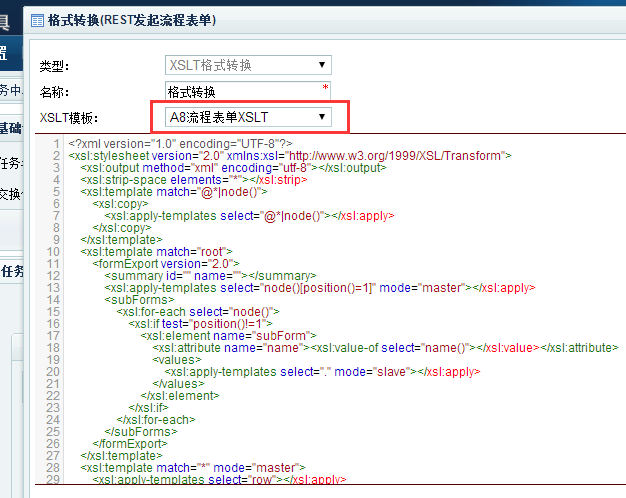Screen dimensions: 626x498
Task: Click the closing /formExport tag line
Action: (130, 443)
